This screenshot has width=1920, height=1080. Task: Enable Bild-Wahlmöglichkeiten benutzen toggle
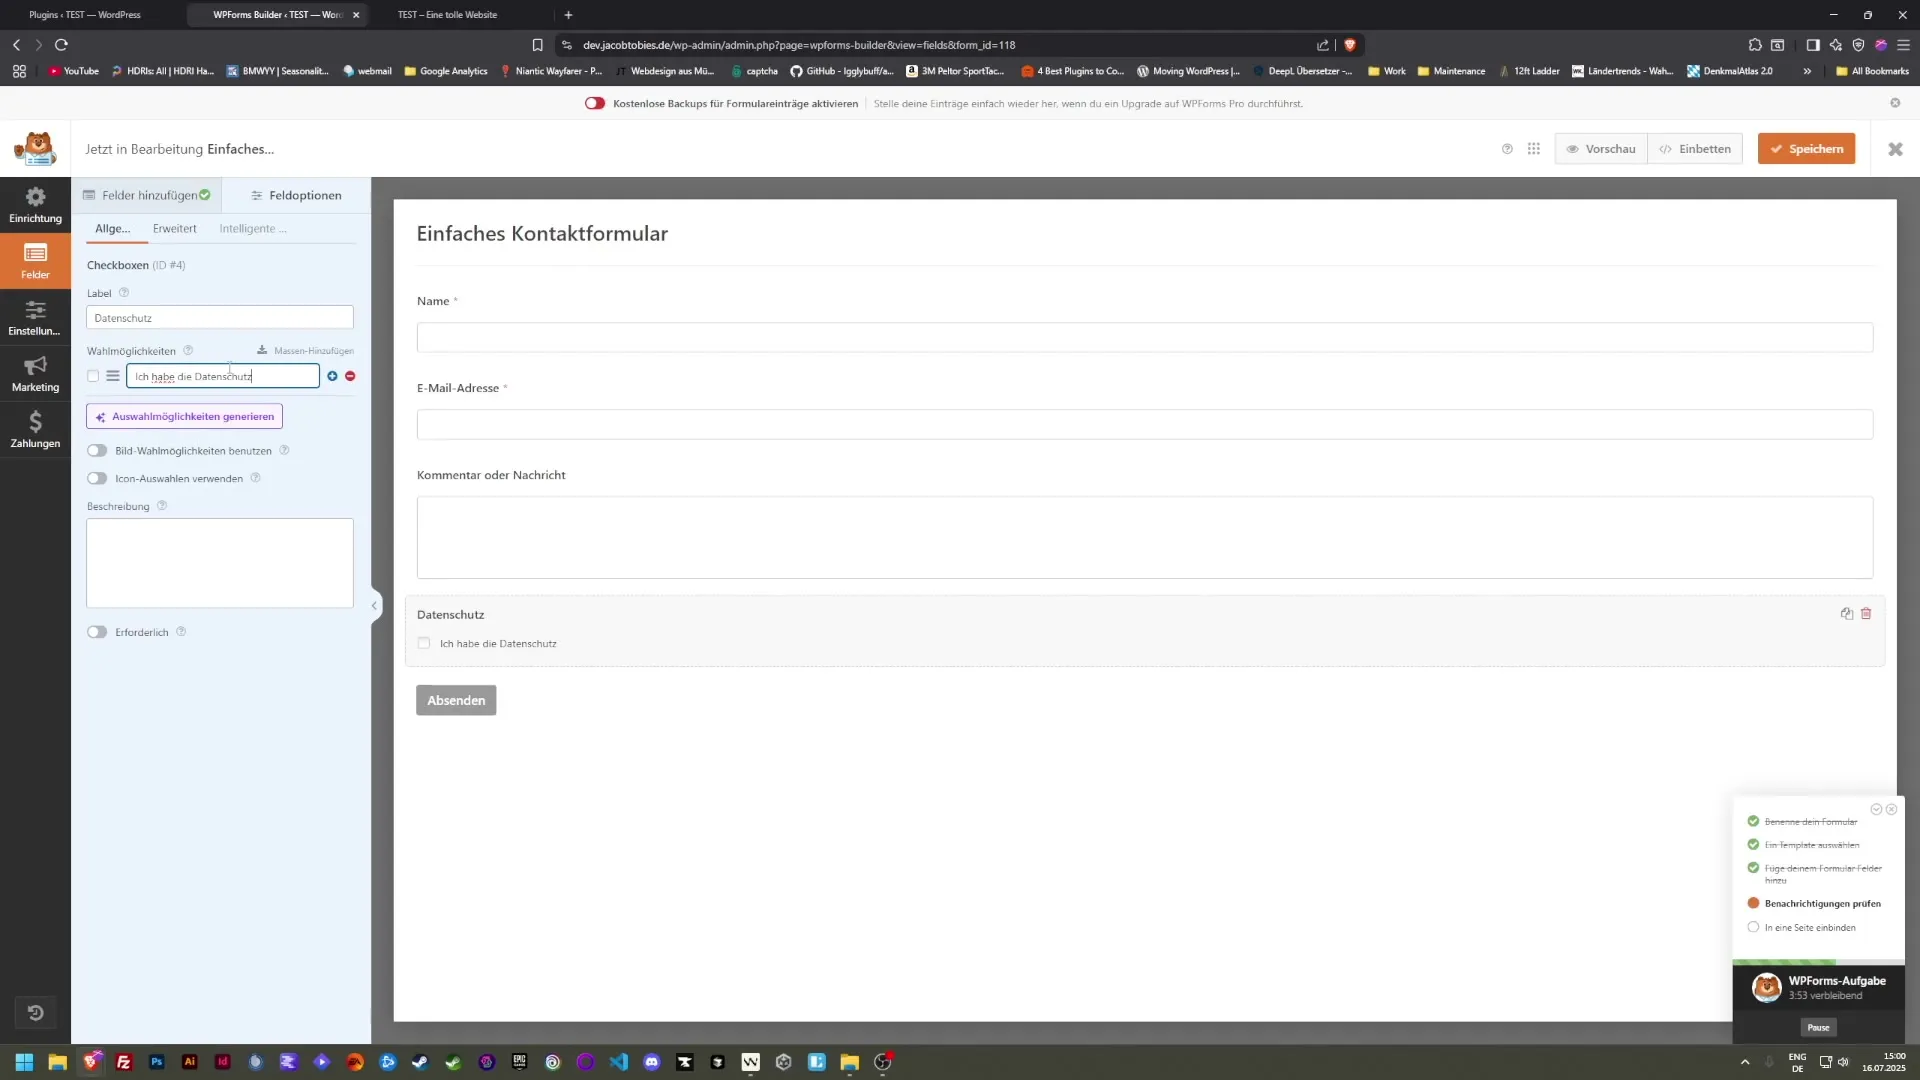click(97, 451)
